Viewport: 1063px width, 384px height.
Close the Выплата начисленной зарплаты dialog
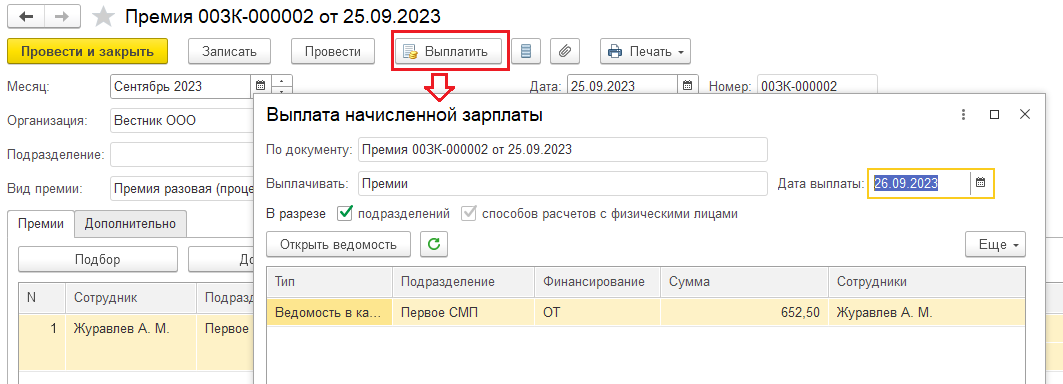click(1025, 115)
